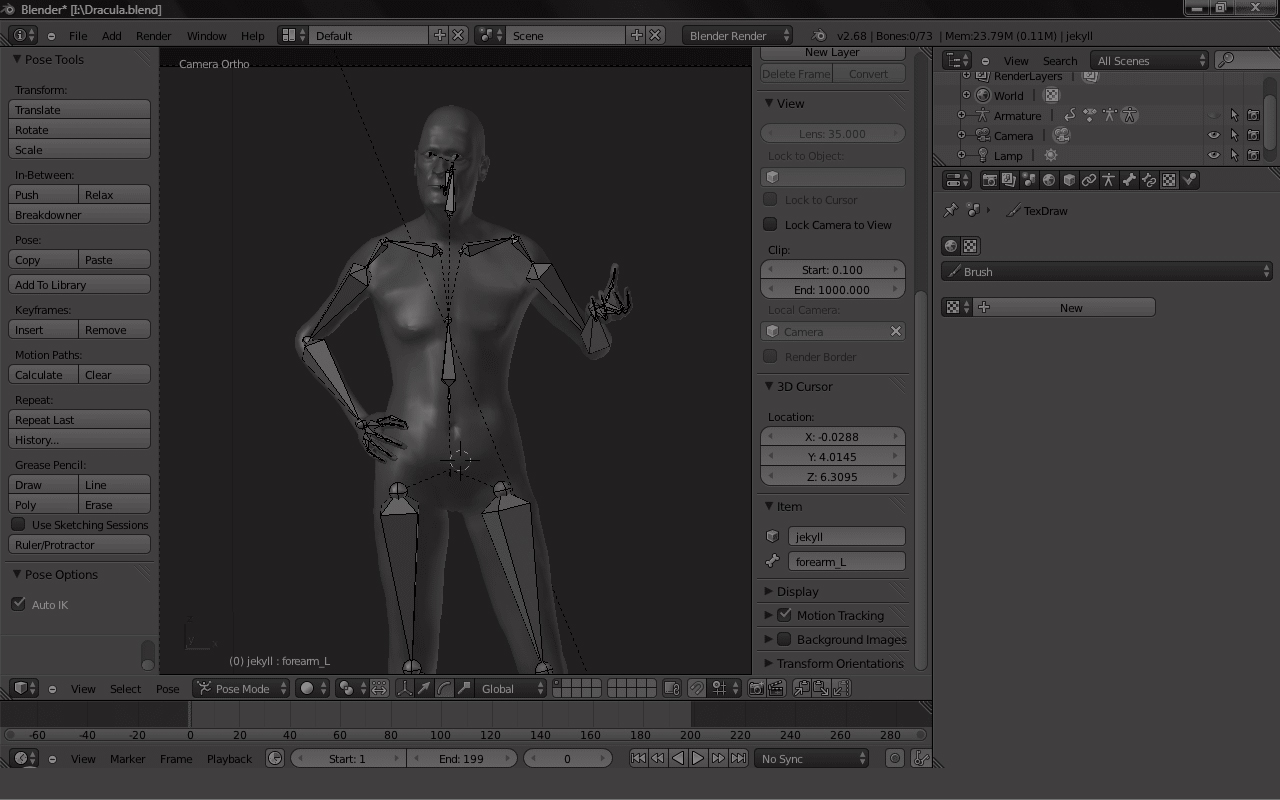The image size is (1280, 800).
Task: Click the play animation button
Action: click(x=698, y=759)
